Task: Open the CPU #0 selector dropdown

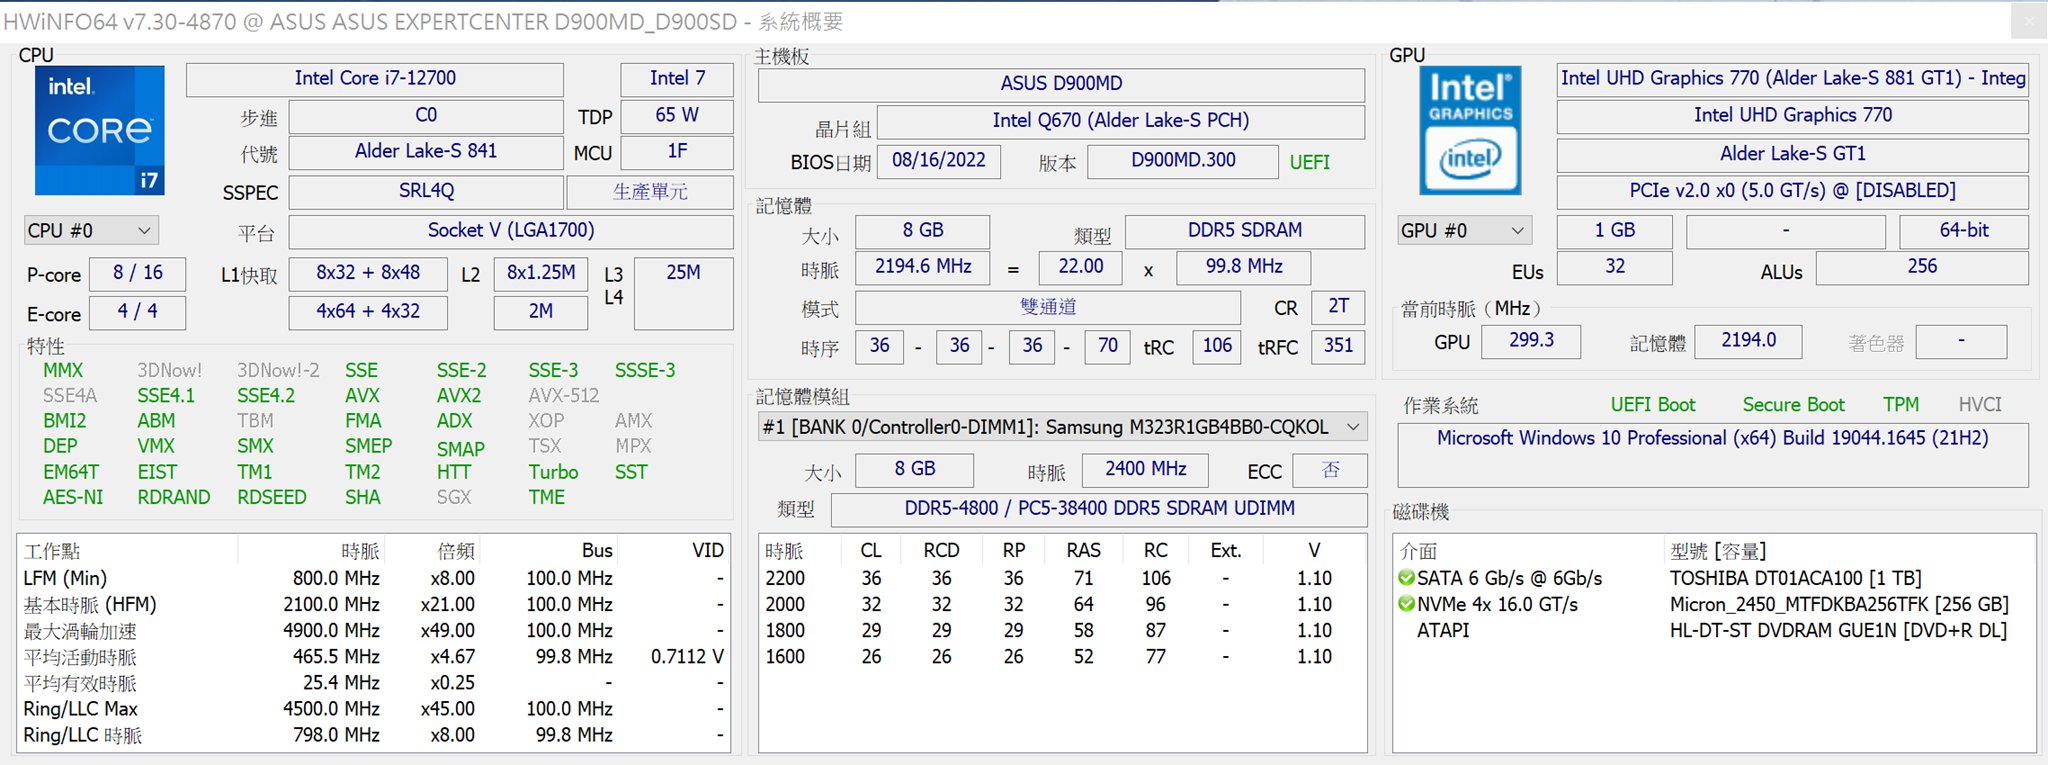Action: click(90, 231)
